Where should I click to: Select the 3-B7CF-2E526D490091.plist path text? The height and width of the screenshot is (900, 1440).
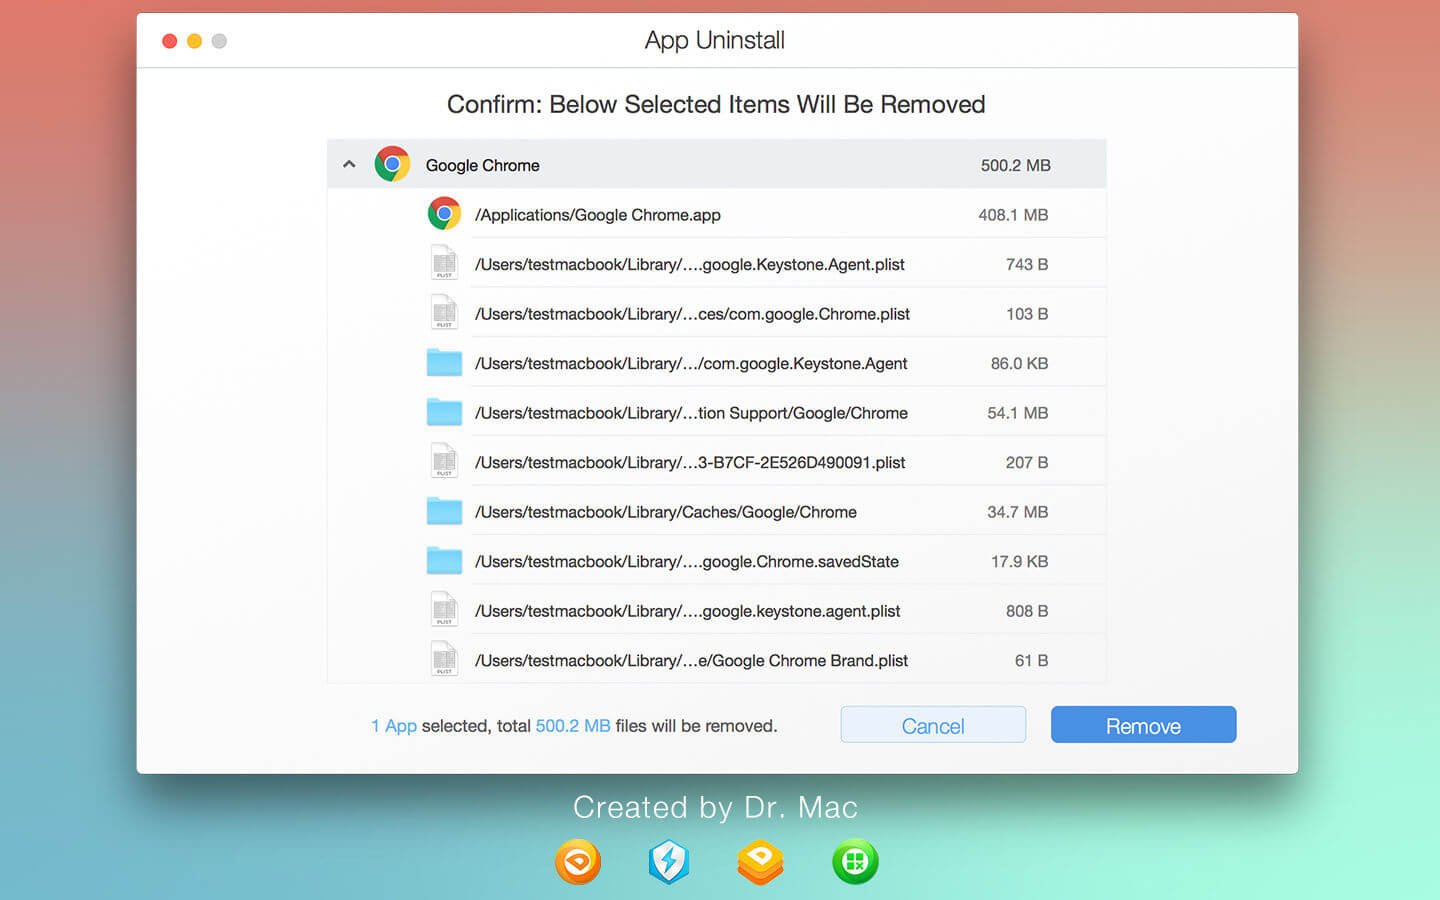point(690,462)
